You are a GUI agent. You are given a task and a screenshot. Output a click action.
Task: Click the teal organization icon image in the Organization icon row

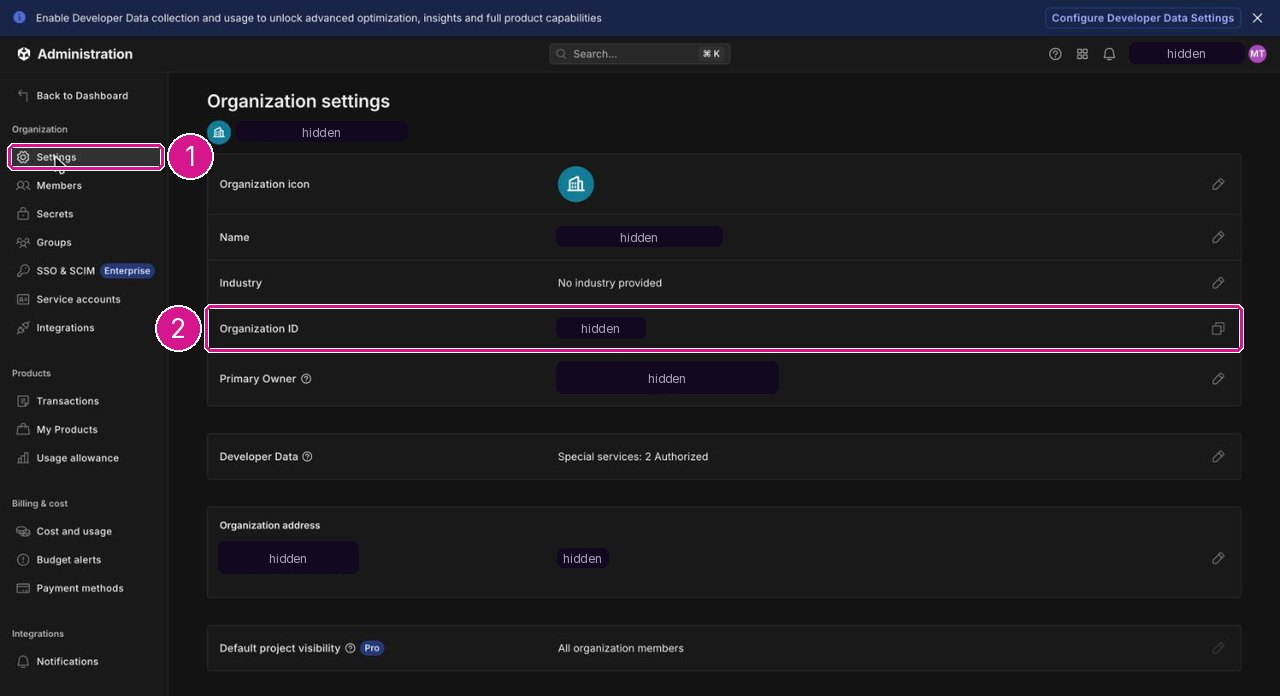tap(576, 184)
